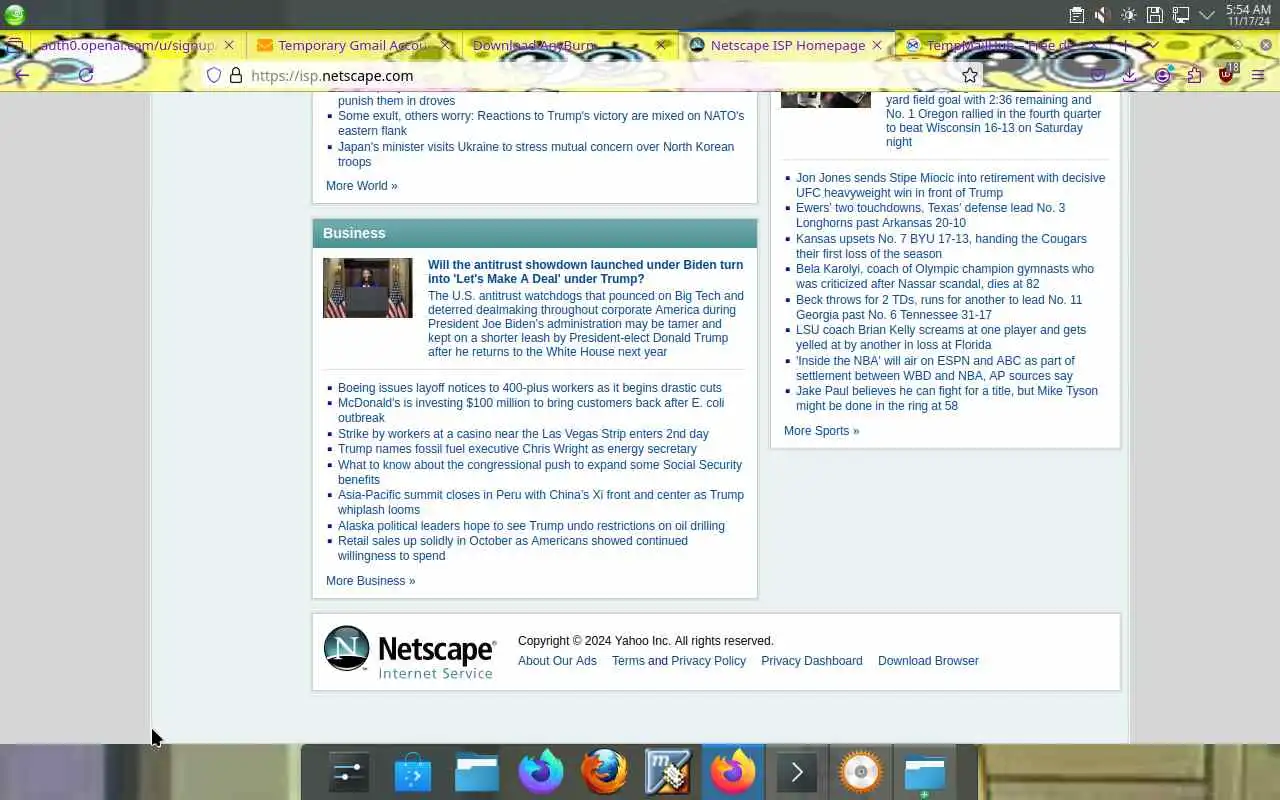Open the Firefox hamburger menu
The width and height of the screenshot is (1280, 800).
tap(1258, 75)
